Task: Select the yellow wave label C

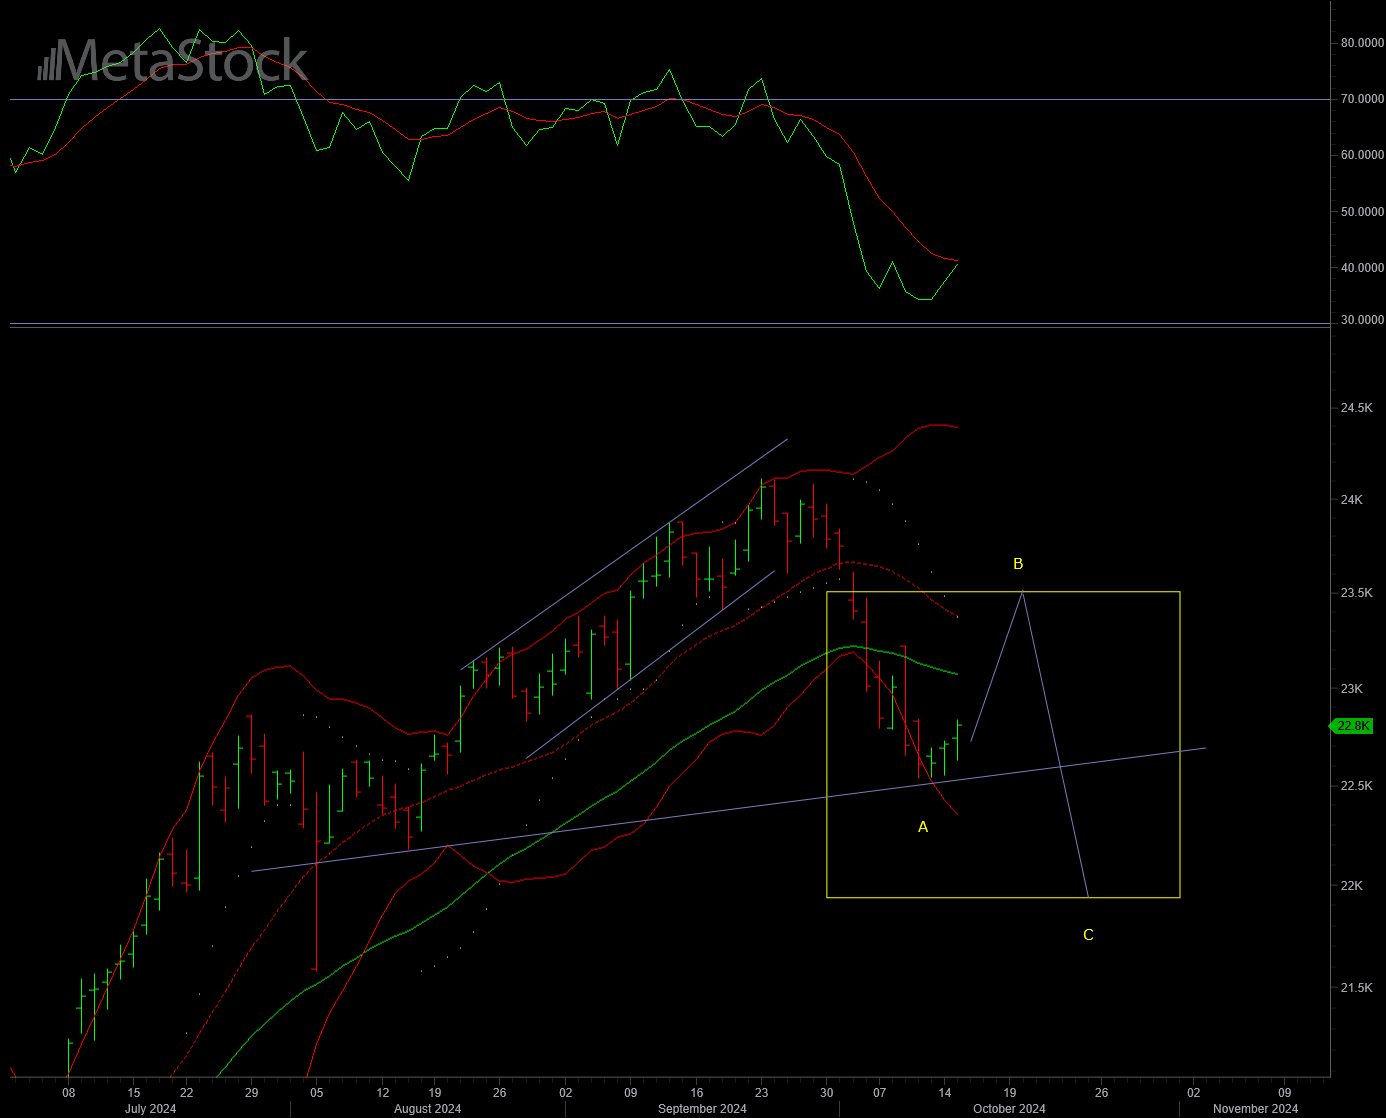Action: [1088, 935]
